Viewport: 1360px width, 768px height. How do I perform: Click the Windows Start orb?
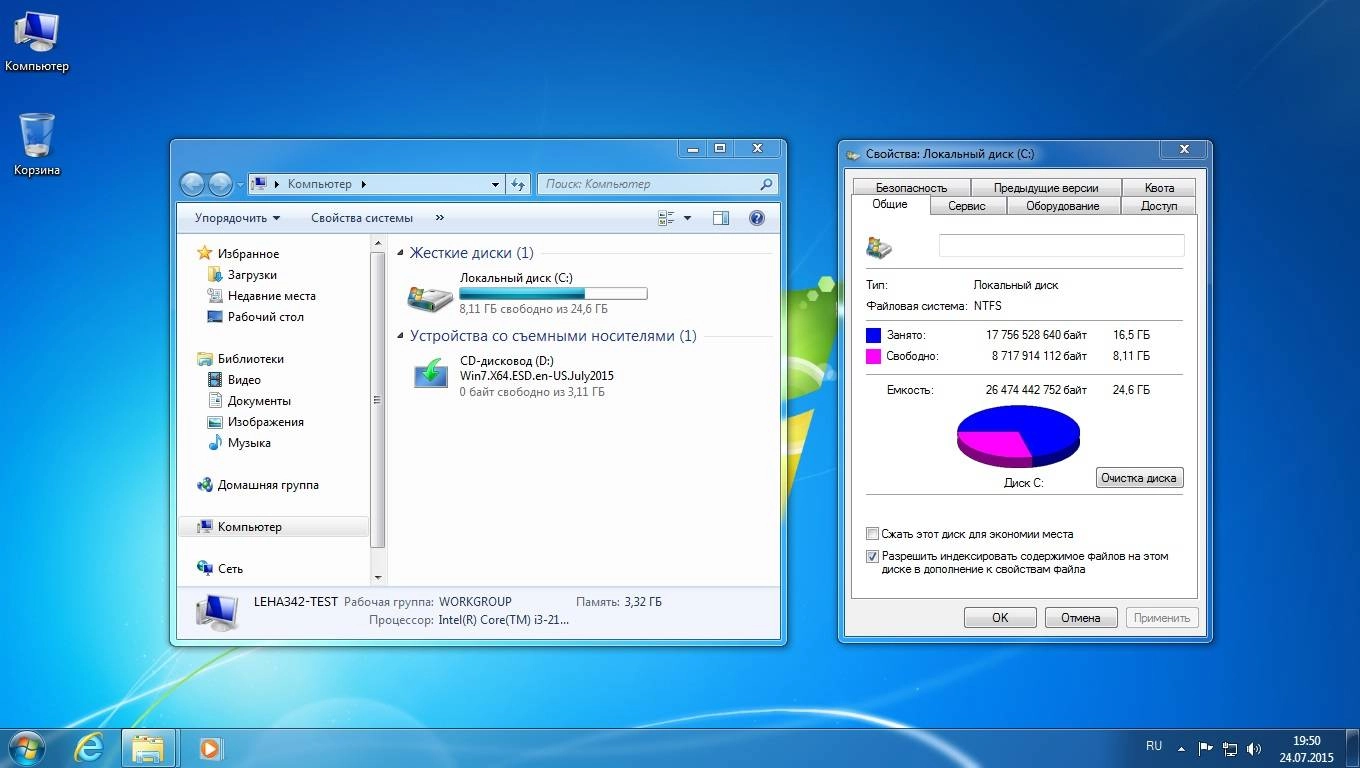coord(26,747)
